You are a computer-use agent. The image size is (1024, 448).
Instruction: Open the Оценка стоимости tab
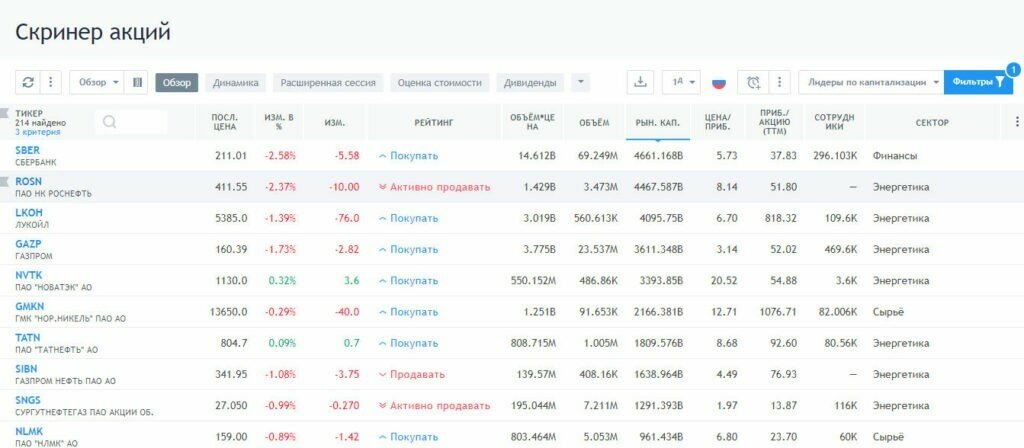click(x=439, y=82)
